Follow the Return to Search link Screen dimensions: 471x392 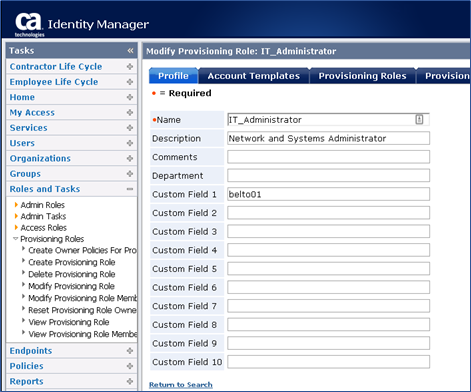click(x=181, y=385)
